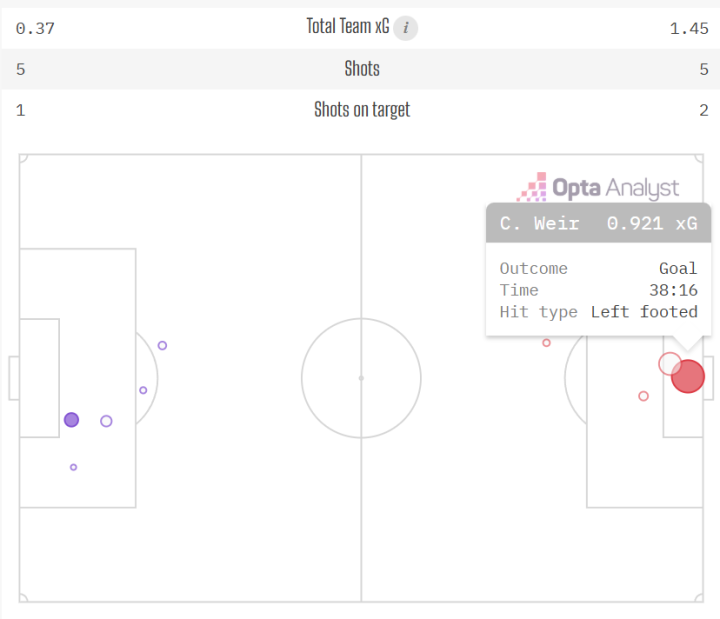Select the small red marker outside the penalty area
The image size is (720, 619).
pos(546,343)
